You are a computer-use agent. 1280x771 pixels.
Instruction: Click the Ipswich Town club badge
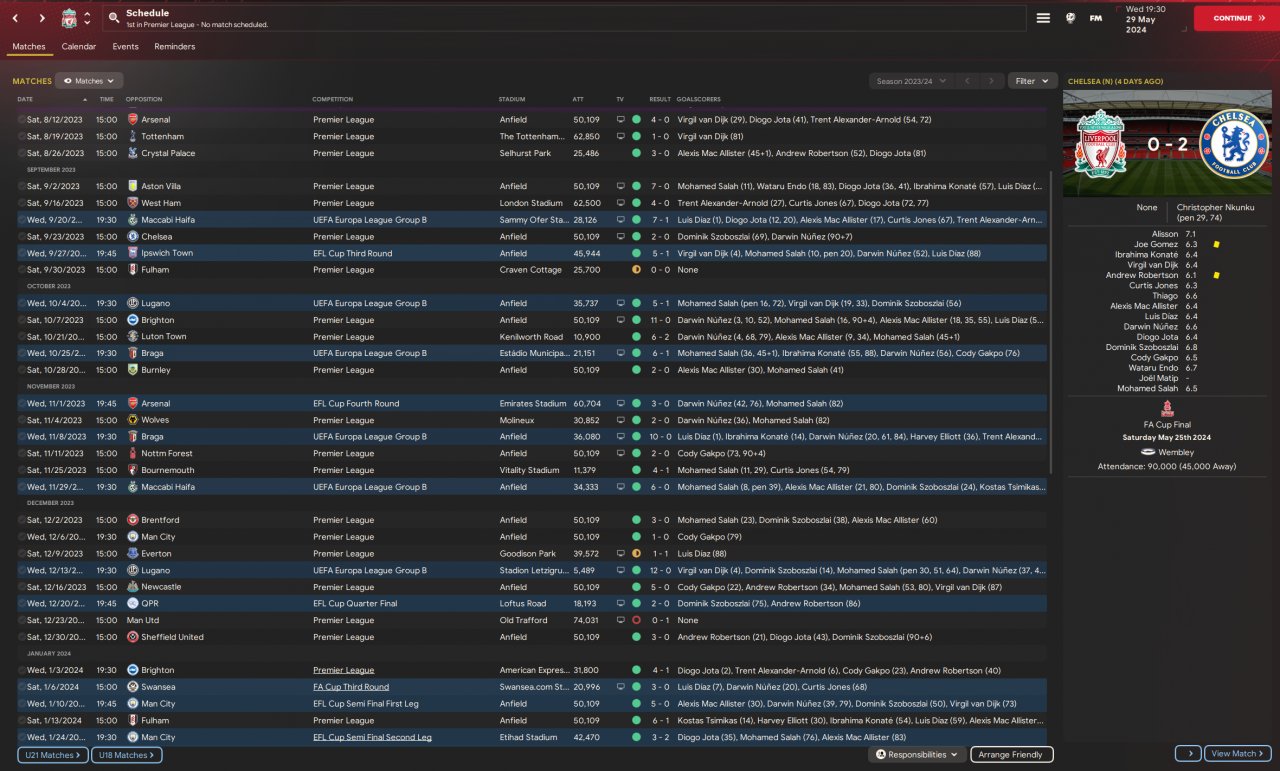(x=133, y=253)
